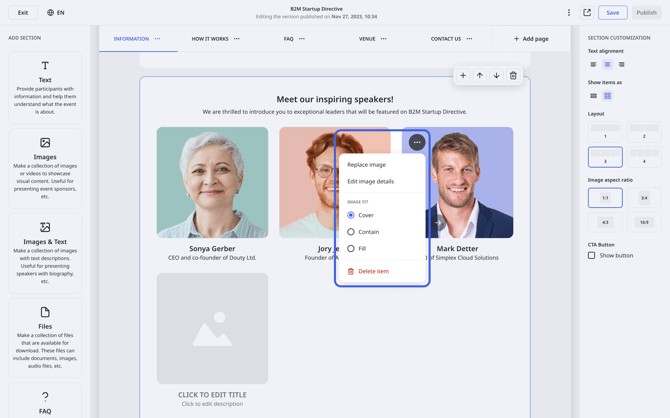Set image aspect ratio to 4:3
Screen dimensions: 670x418
[605, 222]
